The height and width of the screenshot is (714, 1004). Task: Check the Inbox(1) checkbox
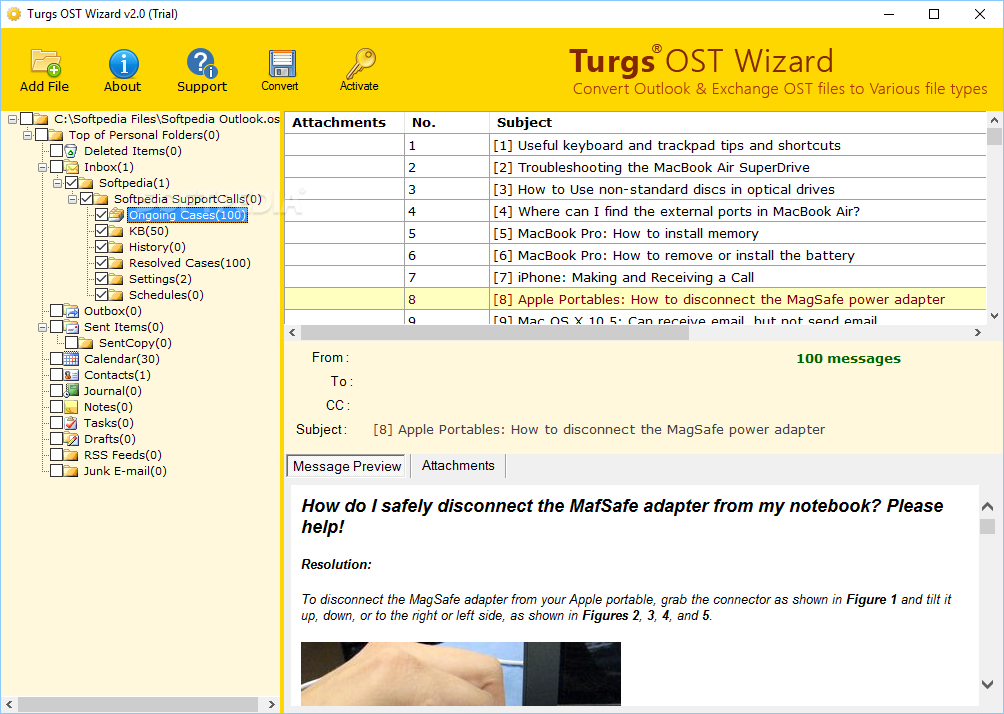click(x=56, y=167)
